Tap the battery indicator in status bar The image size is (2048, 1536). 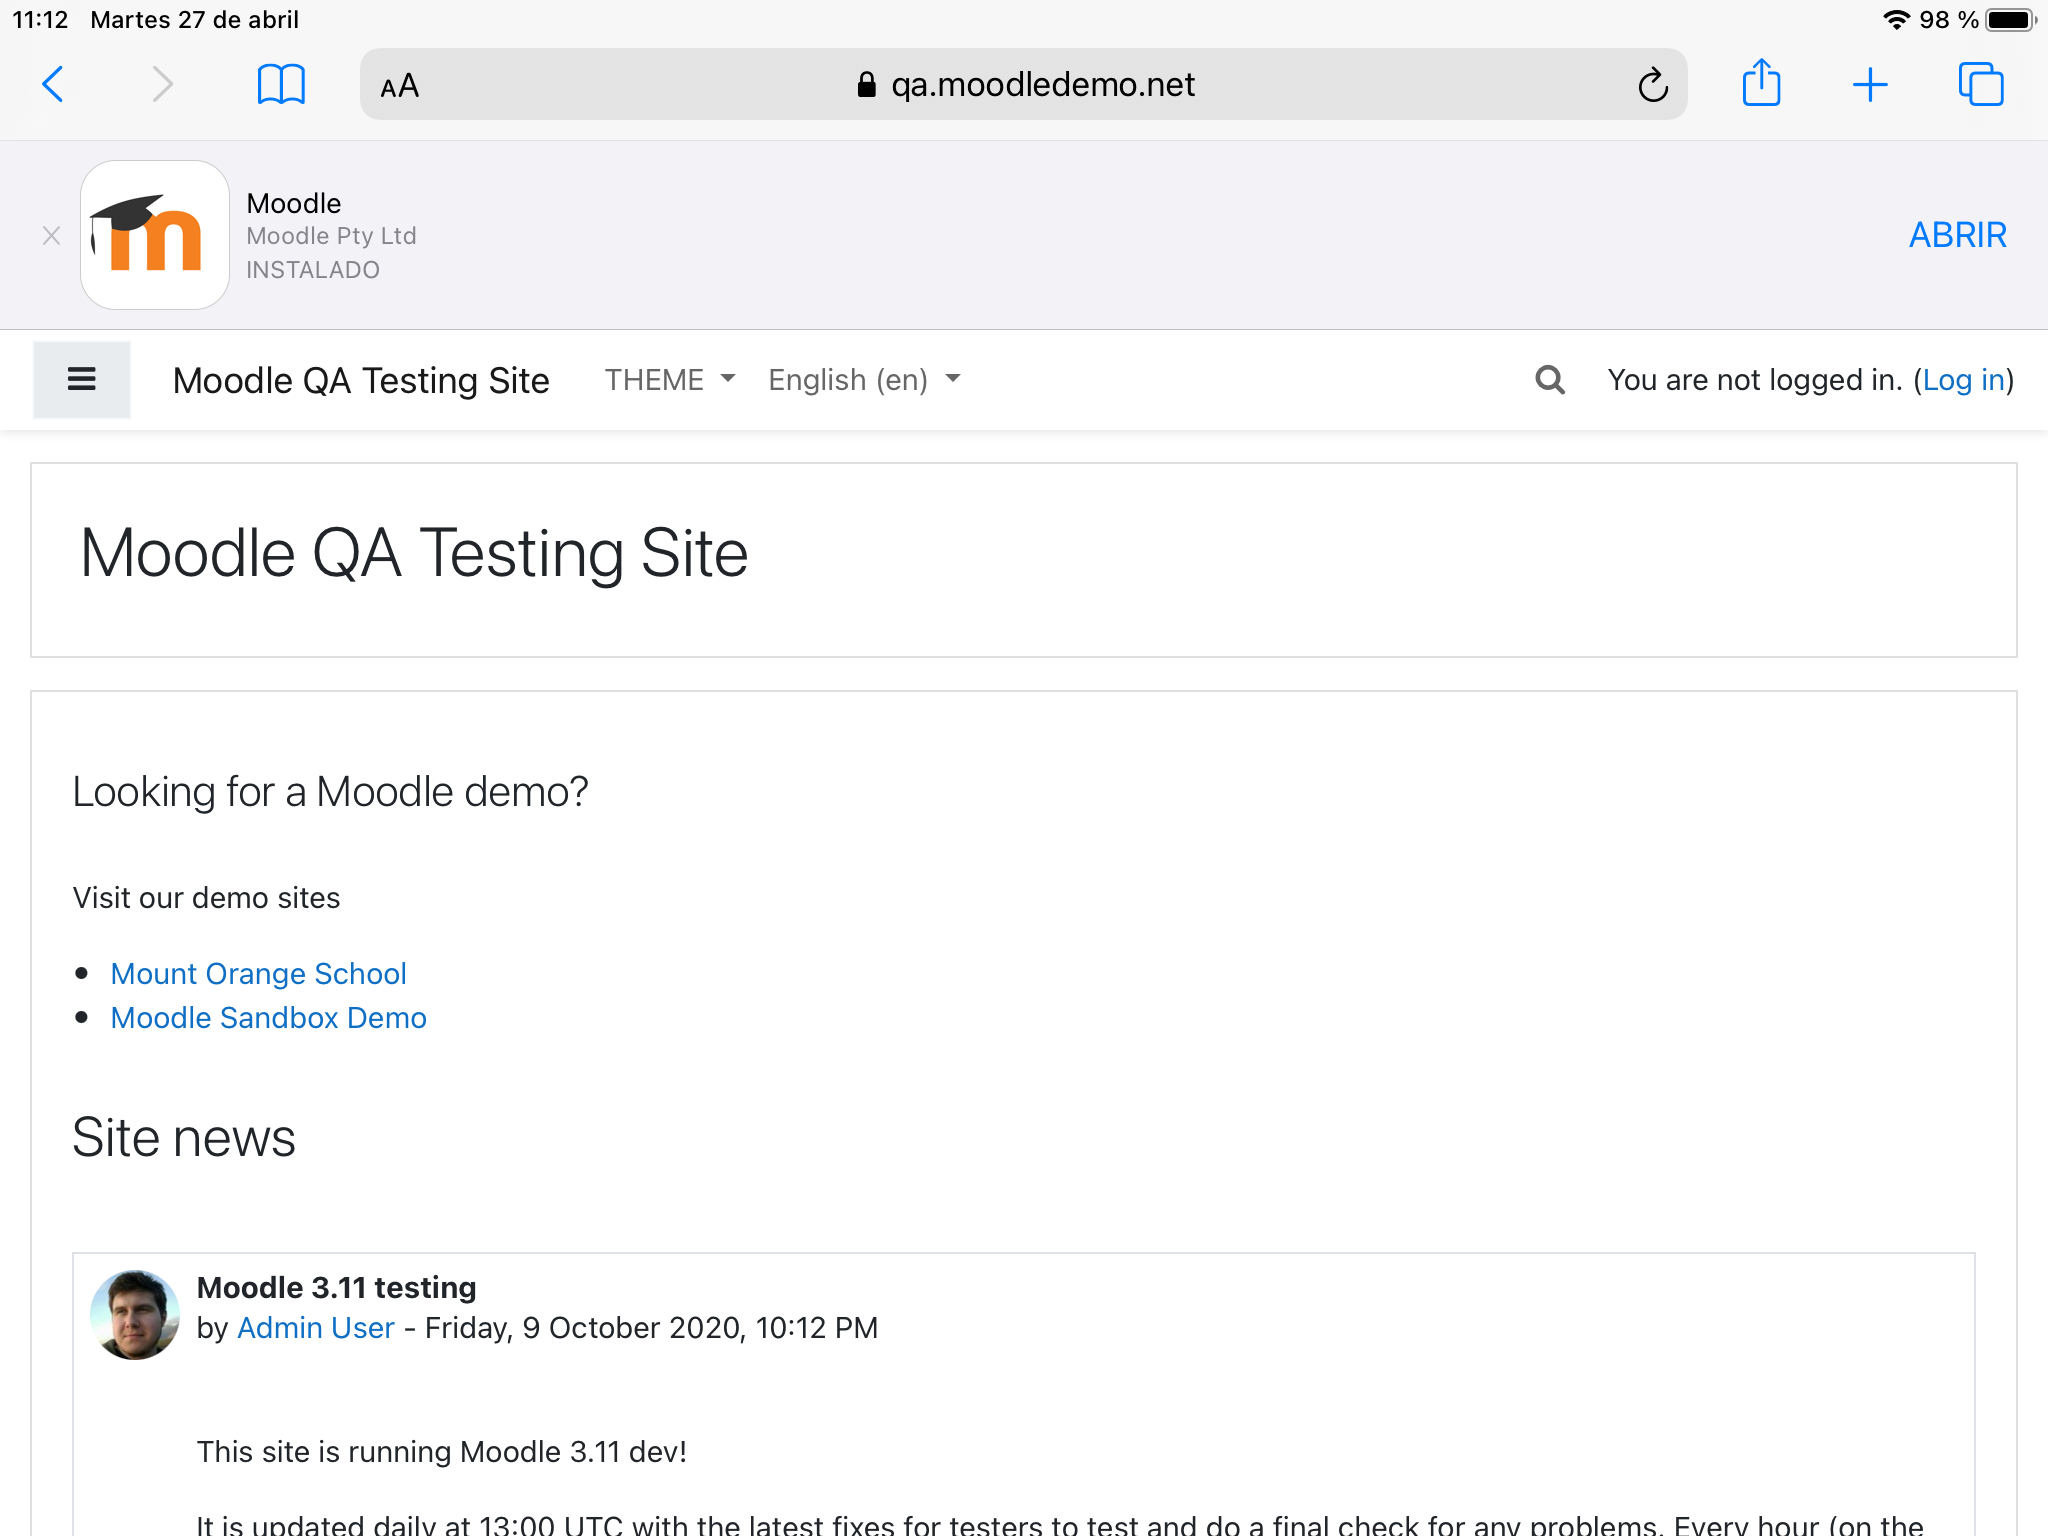click(x=2011, y=20)
